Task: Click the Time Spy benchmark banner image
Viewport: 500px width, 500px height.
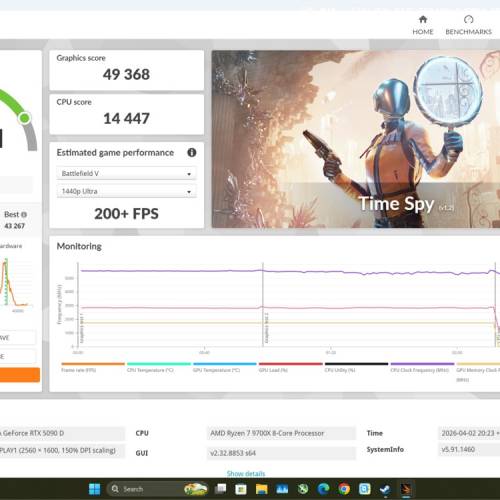Action: click(x=356, y=139)
